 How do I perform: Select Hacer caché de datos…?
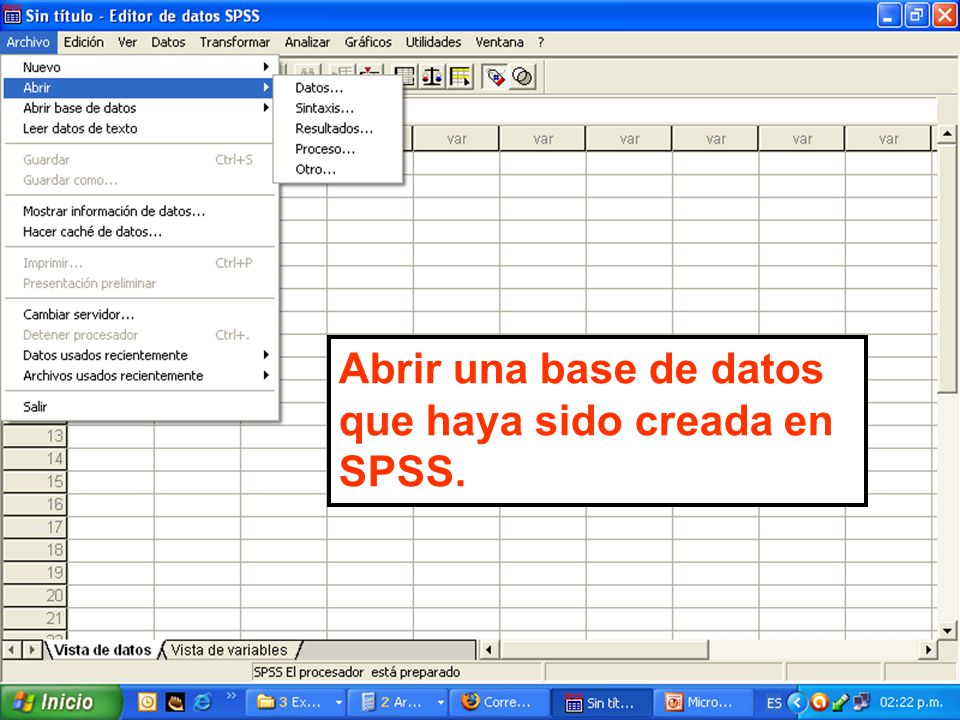click(140, 231)
